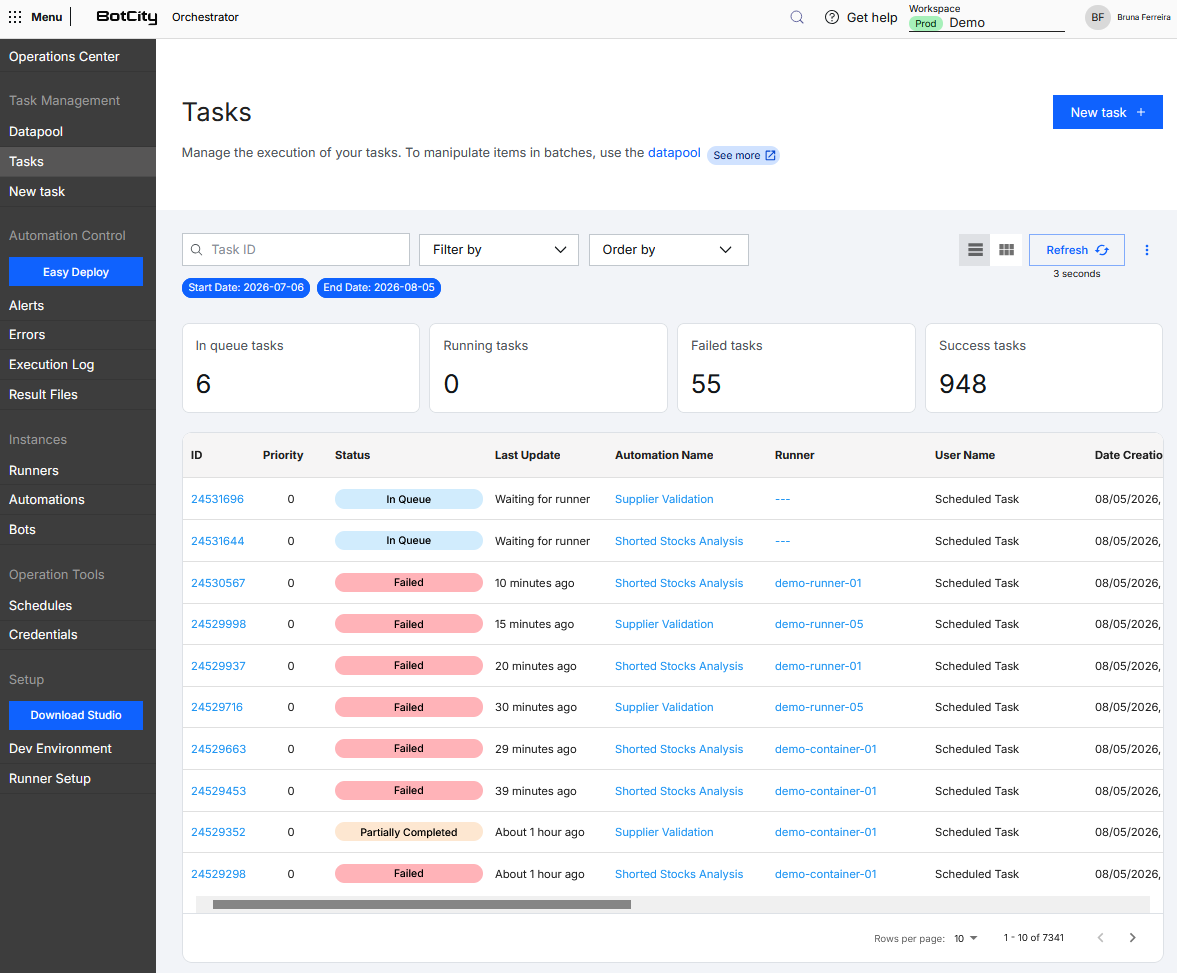Click the Get help label

coord(872,17)
